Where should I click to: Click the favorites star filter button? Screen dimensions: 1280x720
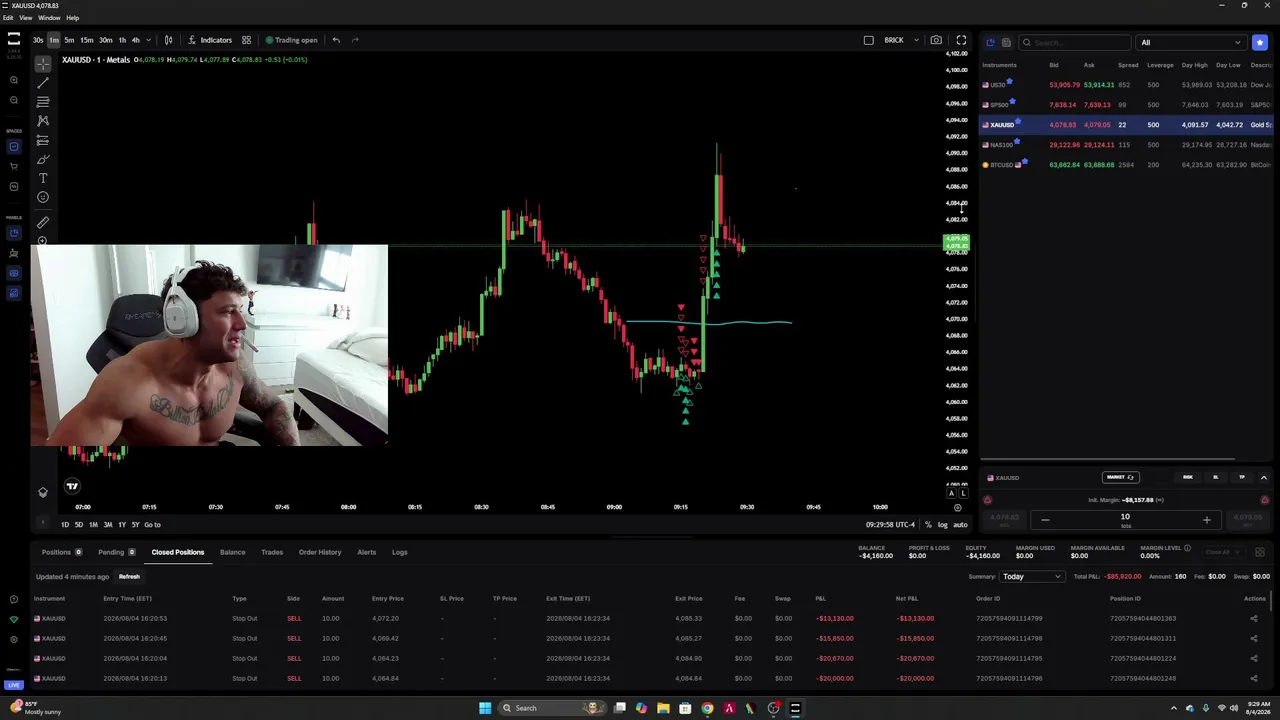tap(1260, 42)
